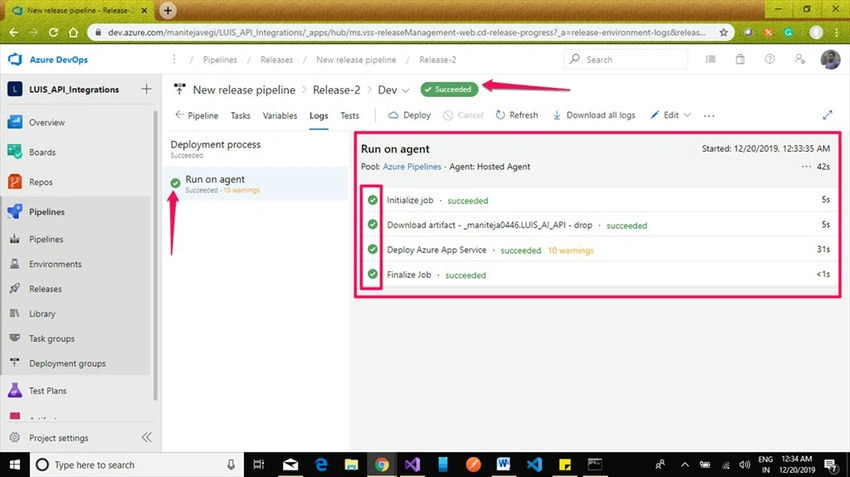850x477 pixels.
Task: Open the Windows Start menu
Action: point(15,465)
